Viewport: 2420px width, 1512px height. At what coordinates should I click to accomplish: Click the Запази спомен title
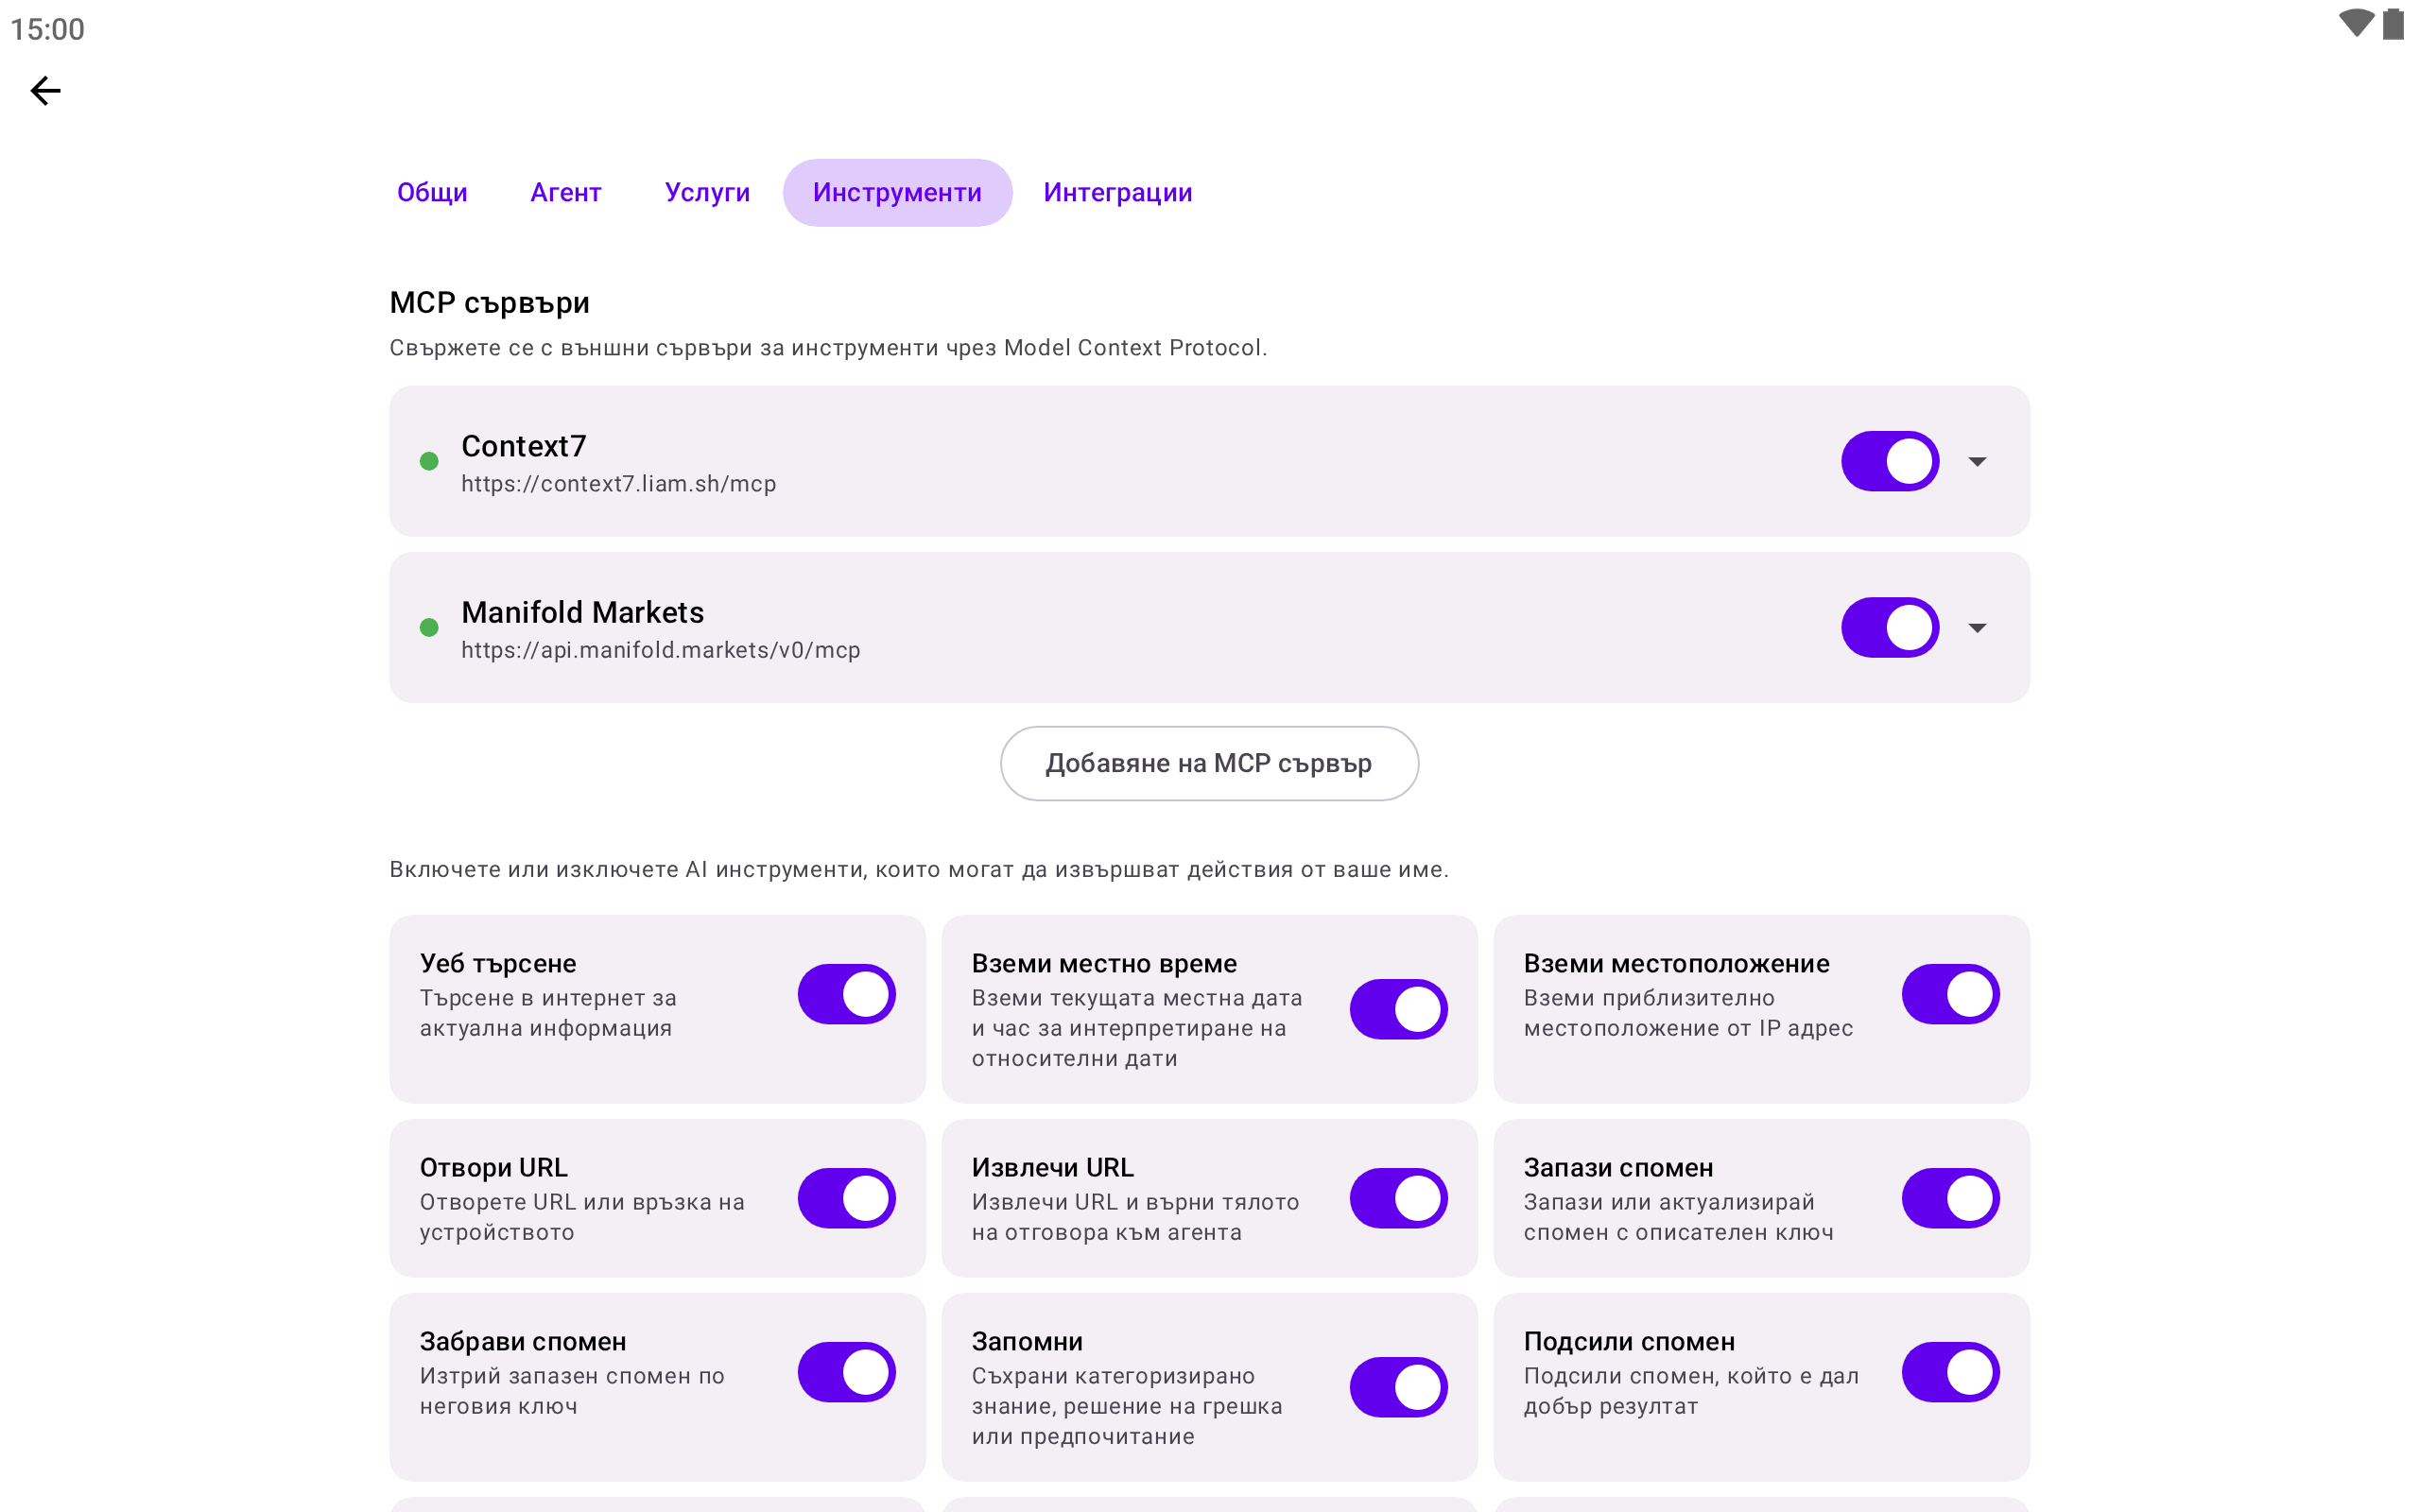point(1618,1168)
